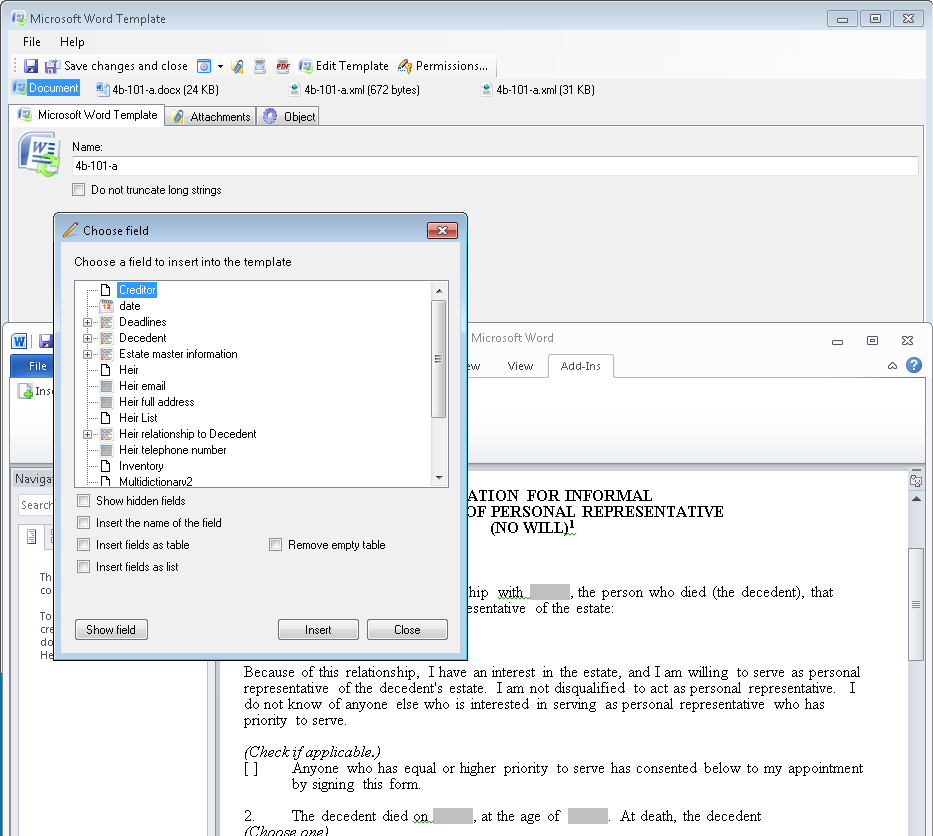Click the Save floppy disk icon in the toolbar
The height and width of the screenshot is (836, 933).
point(31,66)
